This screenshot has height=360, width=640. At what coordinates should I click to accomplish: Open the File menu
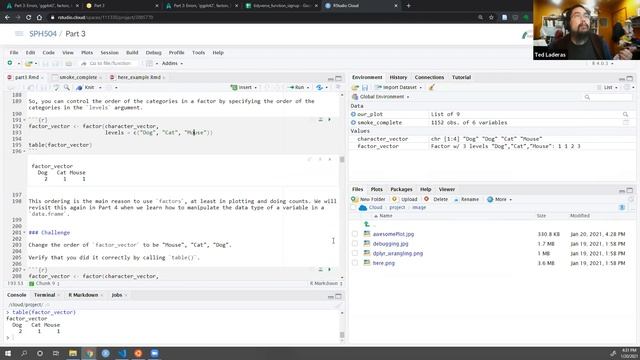(14, 53)
